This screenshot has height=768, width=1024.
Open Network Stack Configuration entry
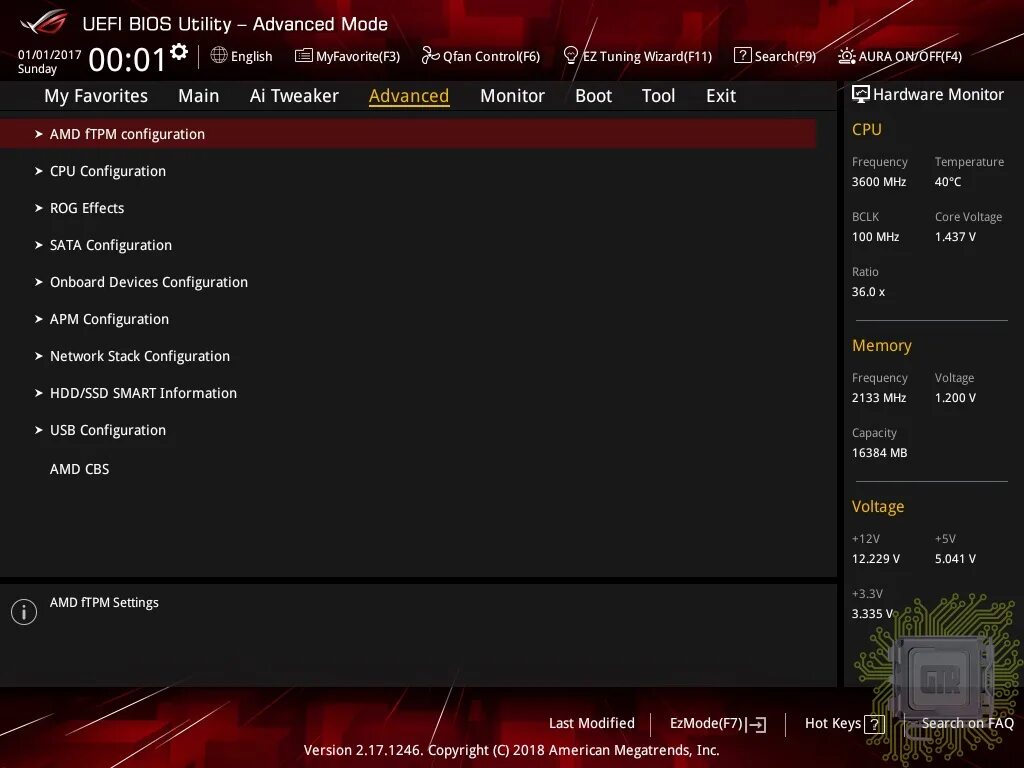[x=140, y=356]
